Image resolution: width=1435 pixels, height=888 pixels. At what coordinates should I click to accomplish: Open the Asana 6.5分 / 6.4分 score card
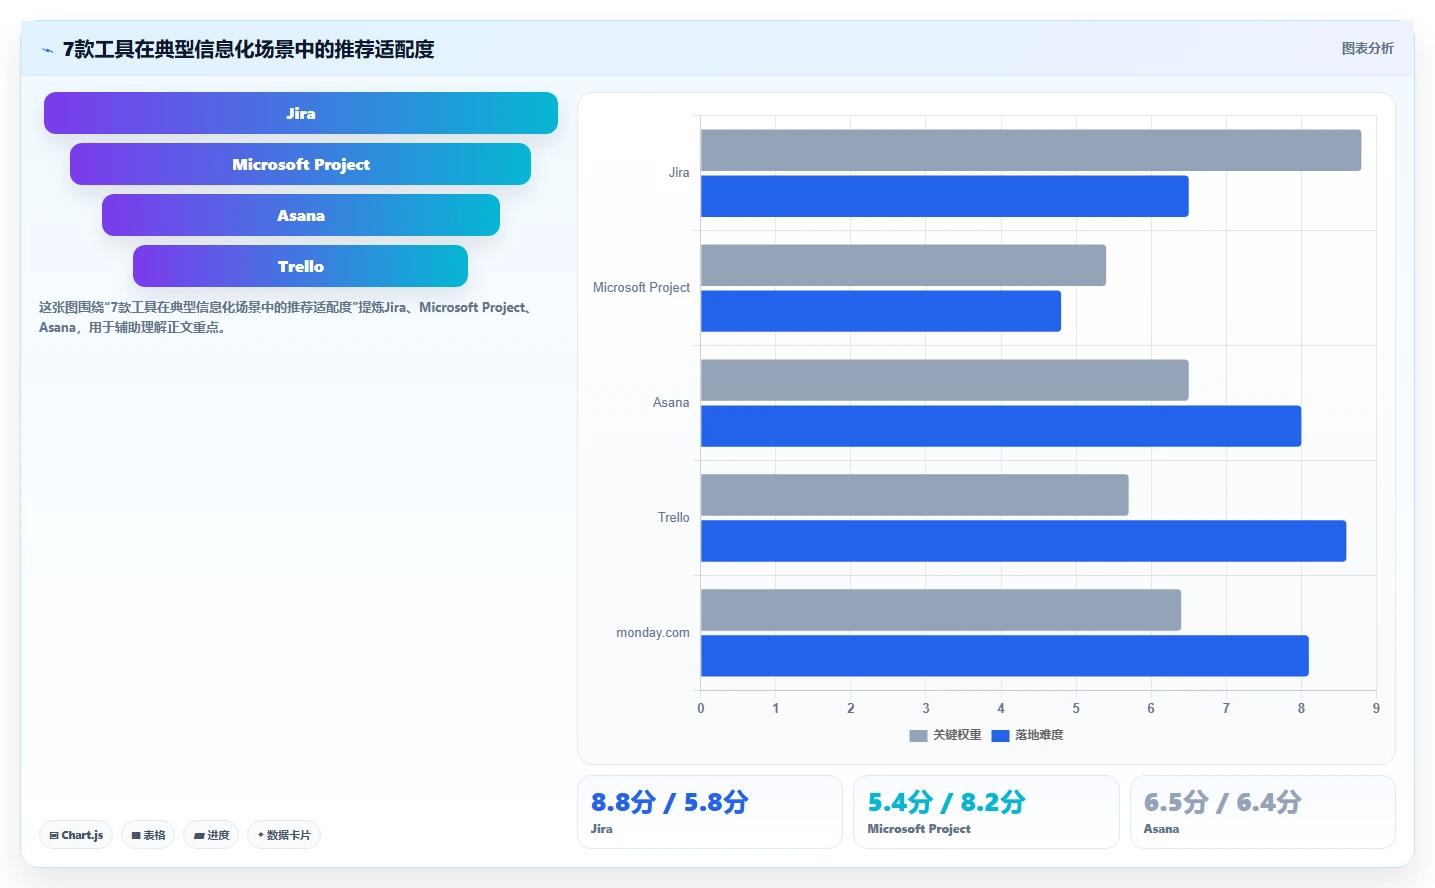tap(1262, 812)
